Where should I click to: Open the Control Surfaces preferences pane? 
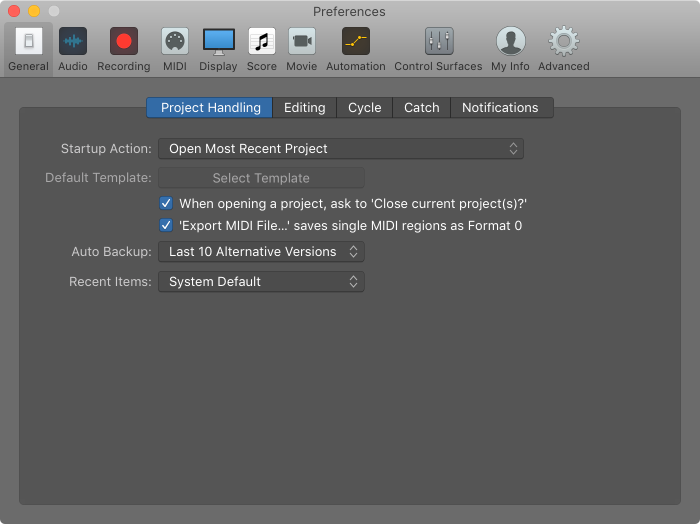438,49
